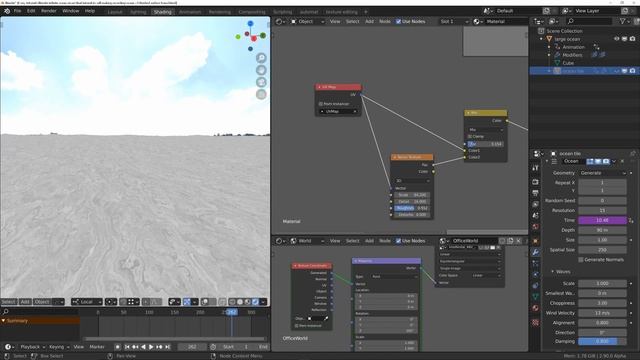Click the outliner filter funnel icon
640x360 pixels.
coord(622,21)
